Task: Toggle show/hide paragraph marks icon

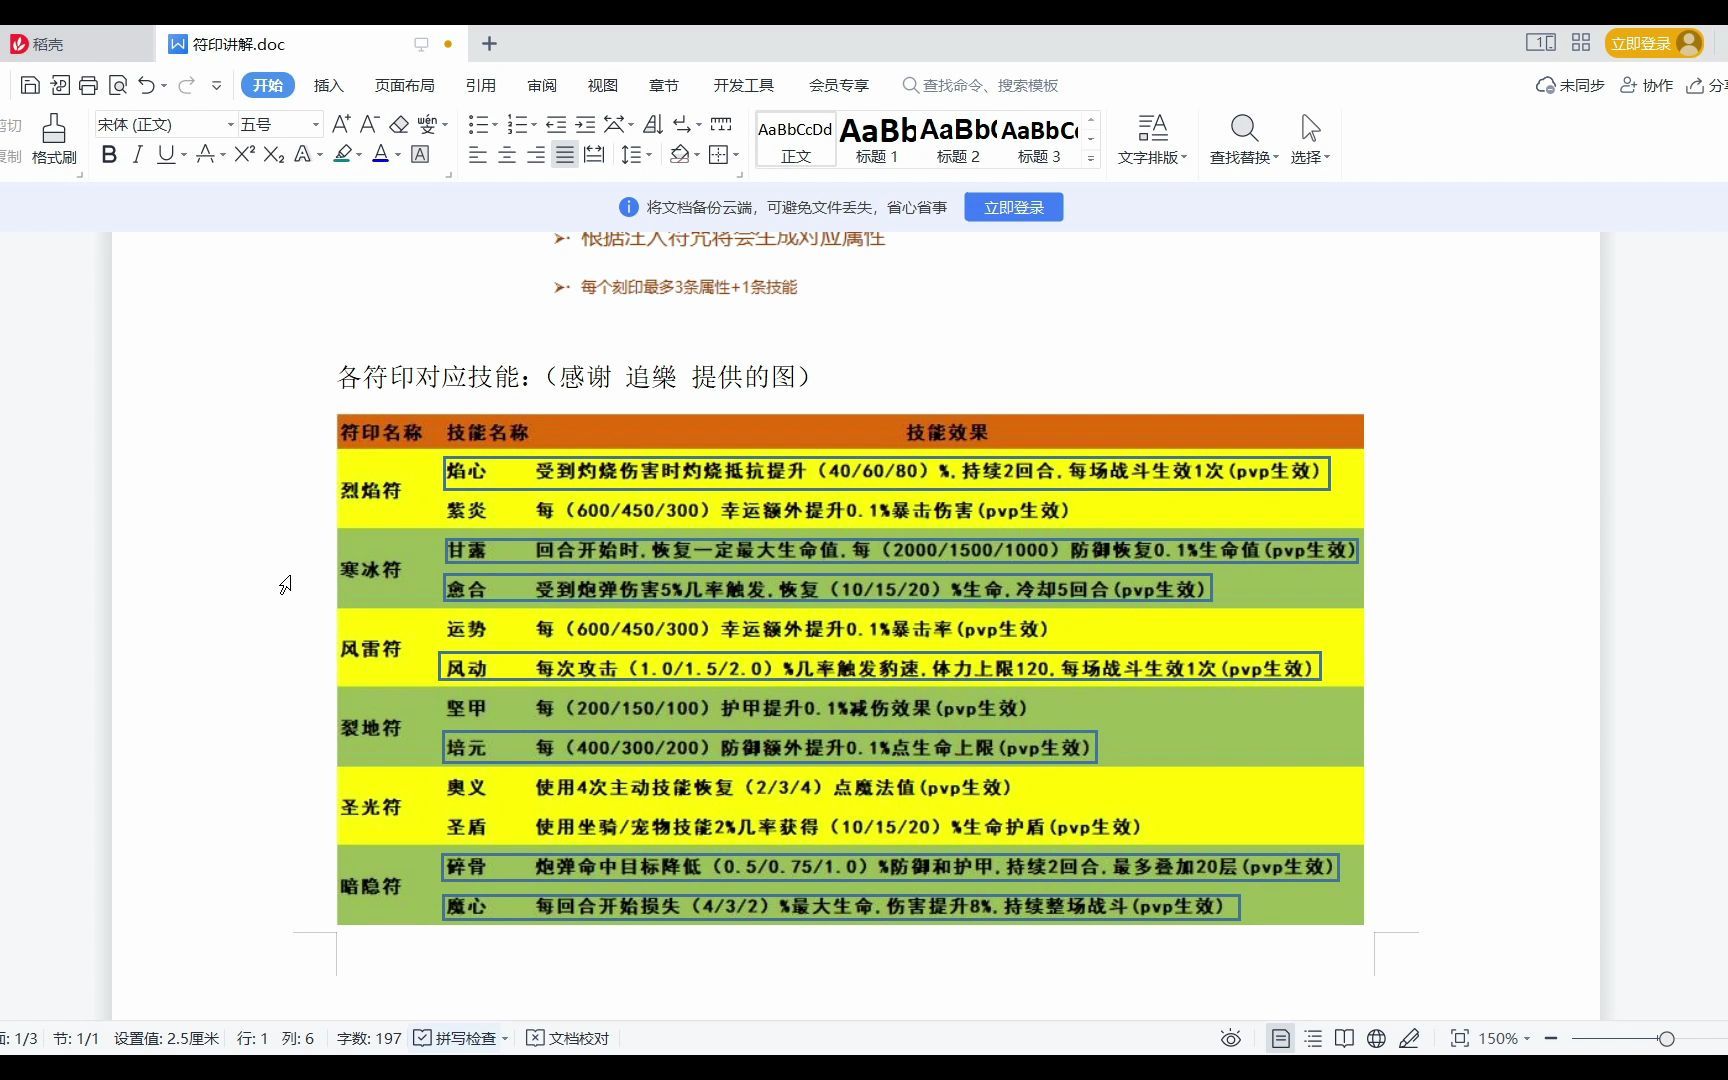Action: coord(682,124)
